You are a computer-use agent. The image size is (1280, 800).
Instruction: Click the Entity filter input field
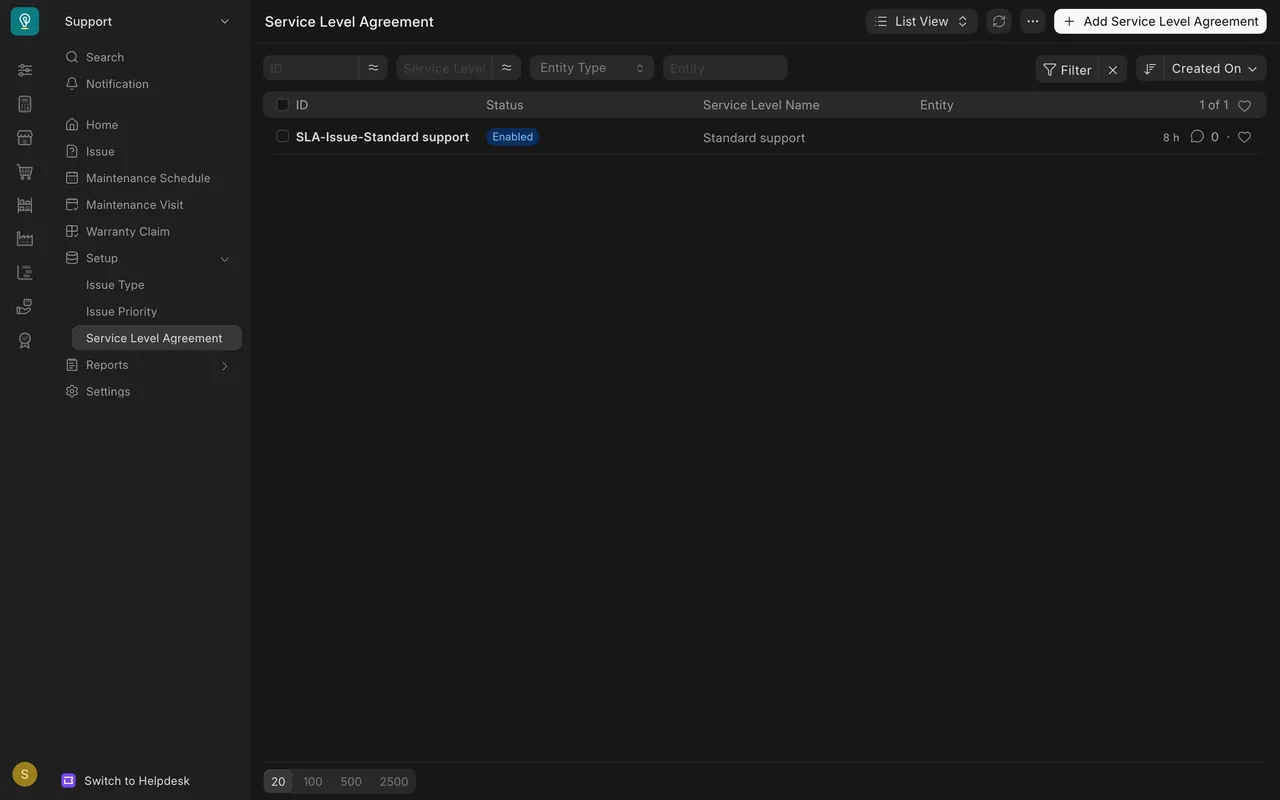(x=725, y=68)
